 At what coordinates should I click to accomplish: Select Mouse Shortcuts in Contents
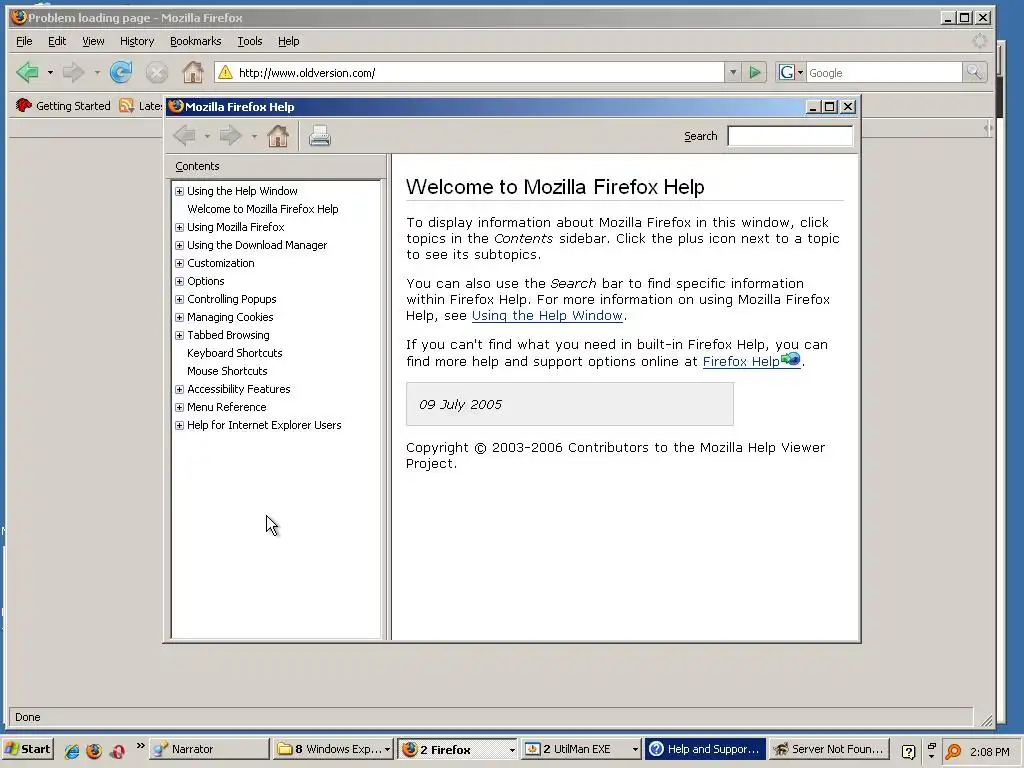227,371
